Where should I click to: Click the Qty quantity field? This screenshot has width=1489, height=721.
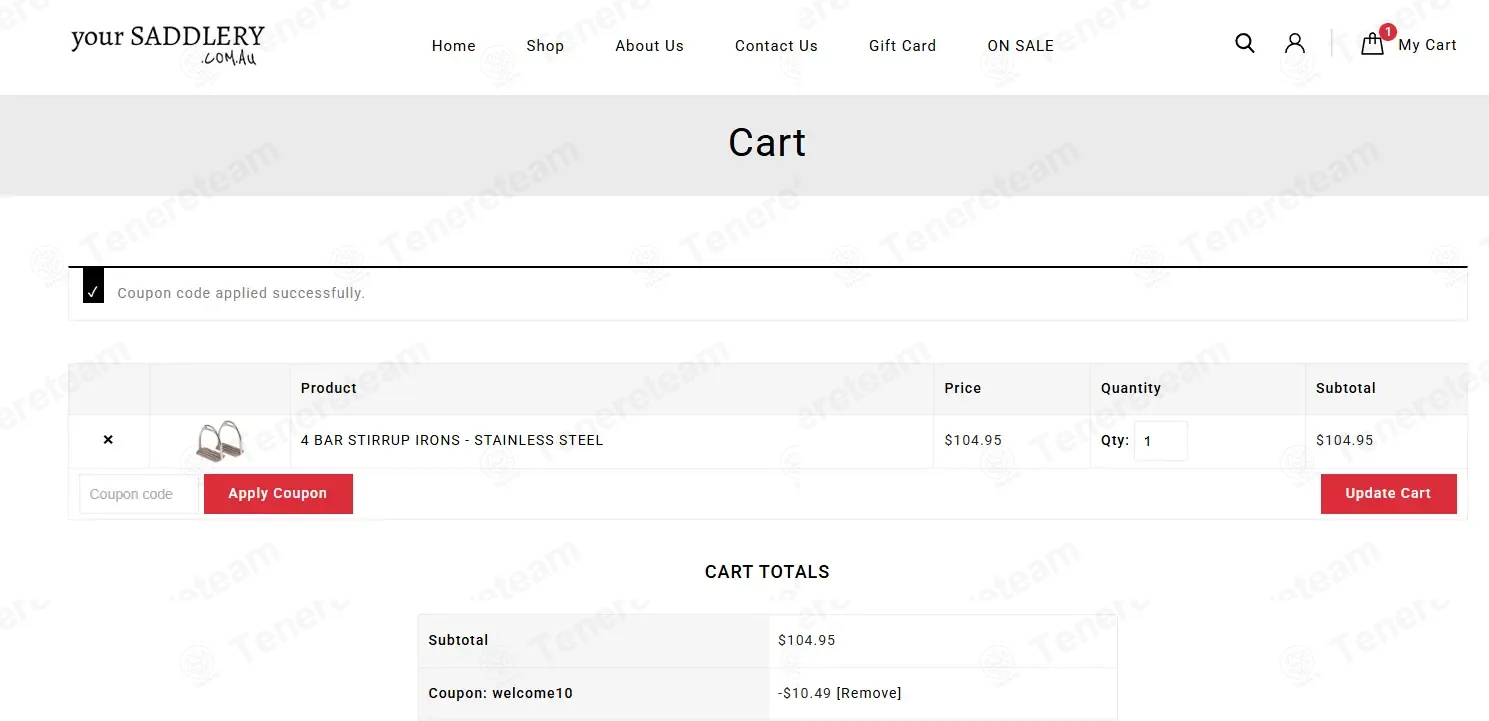pyautogui.click(x=1161, y=441)
